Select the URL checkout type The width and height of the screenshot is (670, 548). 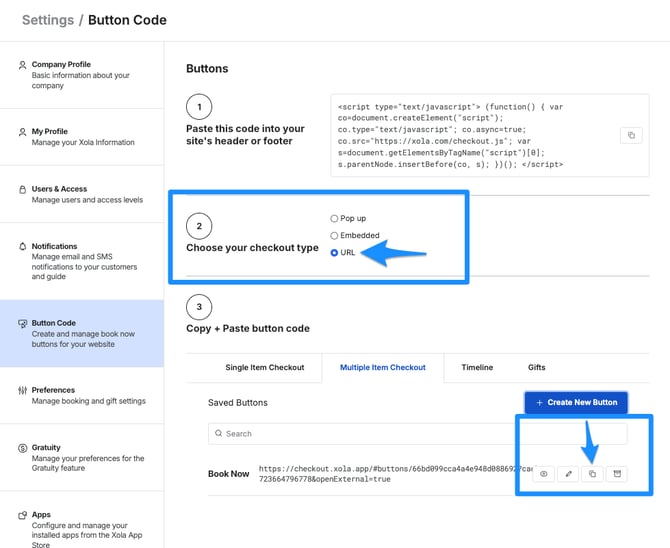pyautogui.click(x=334, y=253)
